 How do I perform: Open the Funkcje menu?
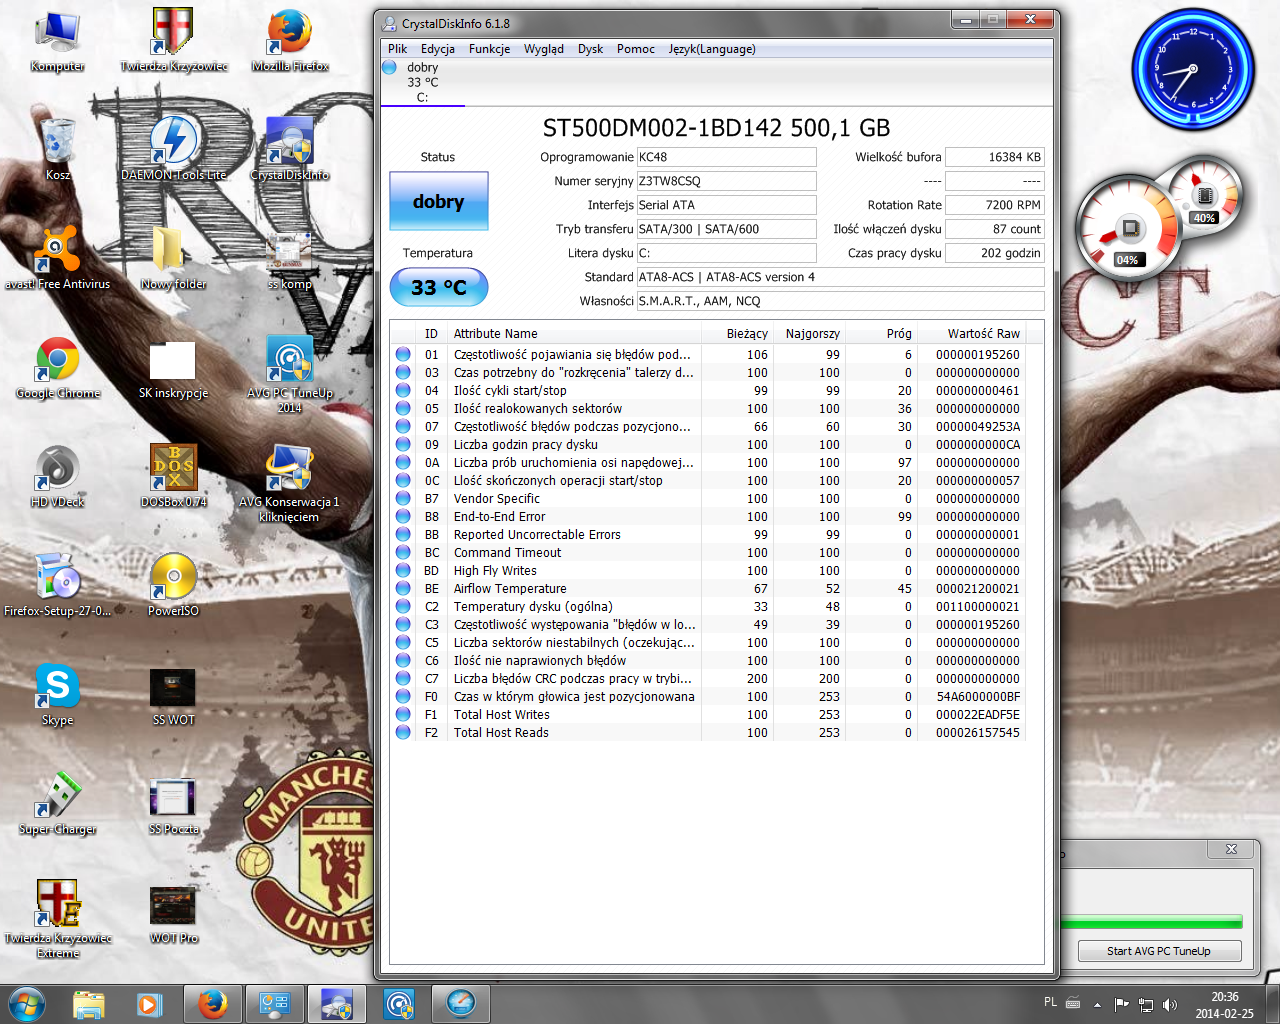click(489, 49)
